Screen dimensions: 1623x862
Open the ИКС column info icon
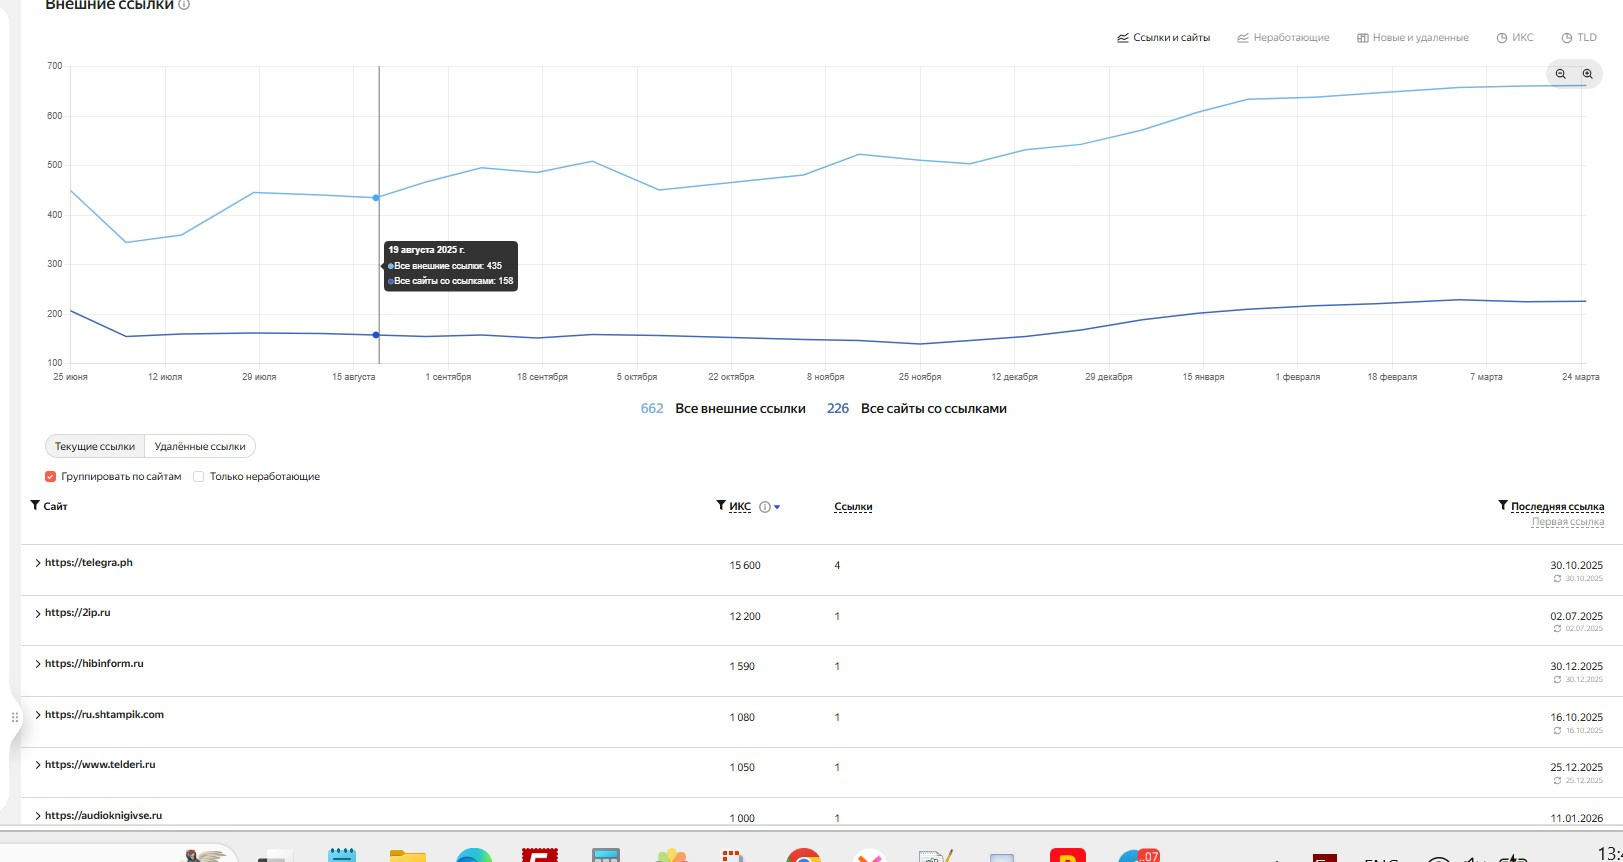tap(765, 507)
